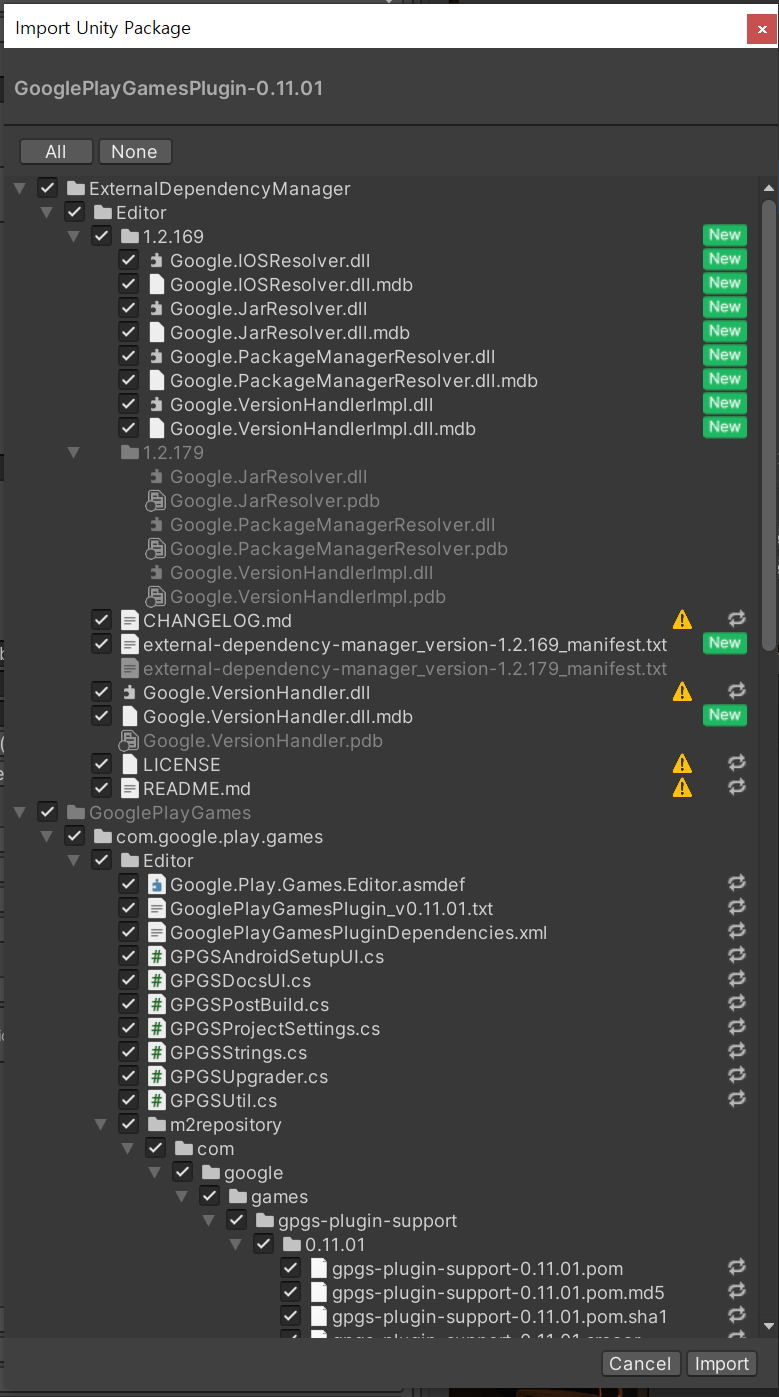Collapse the google folder arrow
Viewport: 779px width, 1397px height.
(x=155, y=1173)
